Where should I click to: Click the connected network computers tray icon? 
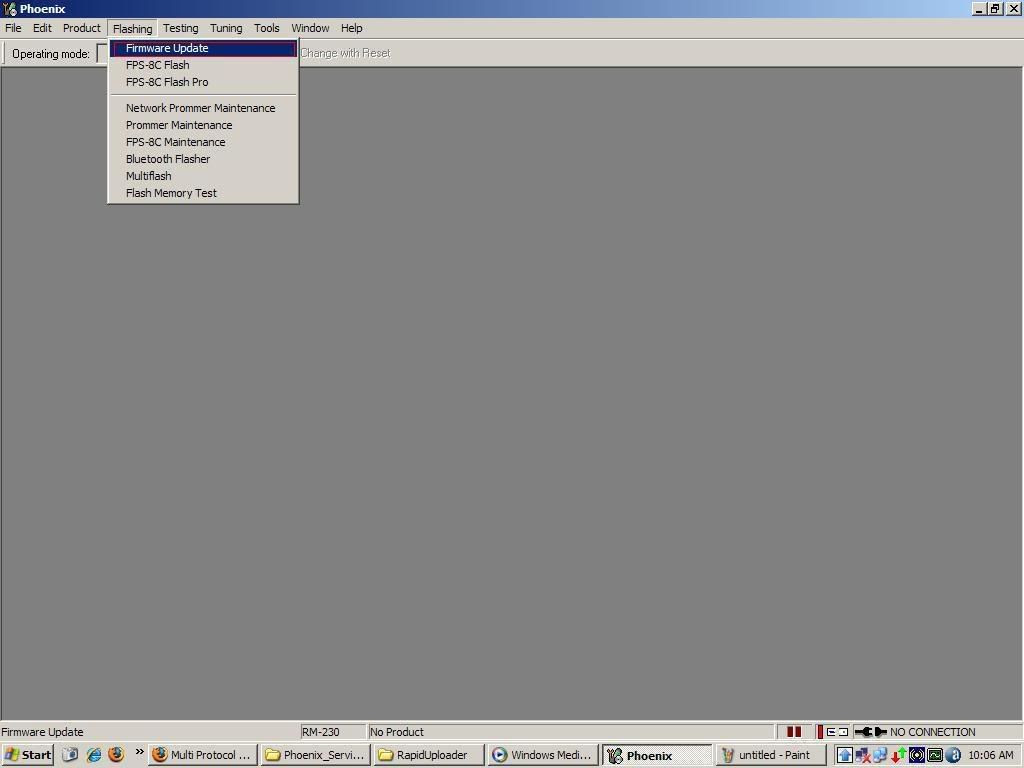(x=880, y=756)
